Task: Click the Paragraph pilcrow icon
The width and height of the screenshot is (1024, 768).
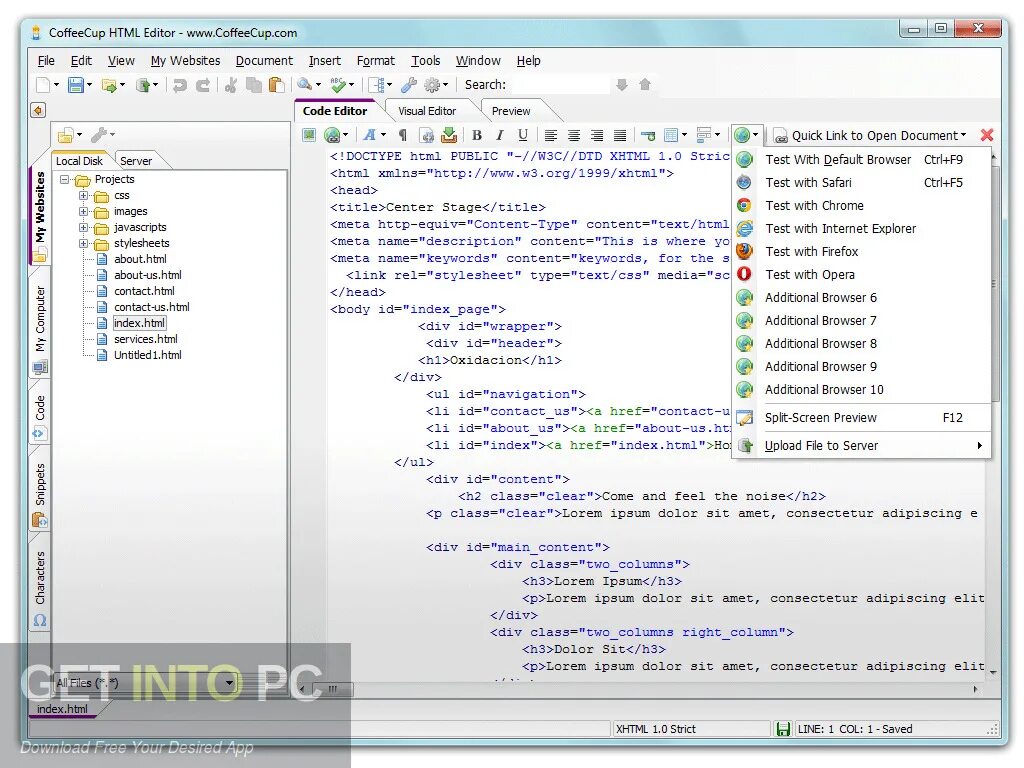Action: pos(403,135)
